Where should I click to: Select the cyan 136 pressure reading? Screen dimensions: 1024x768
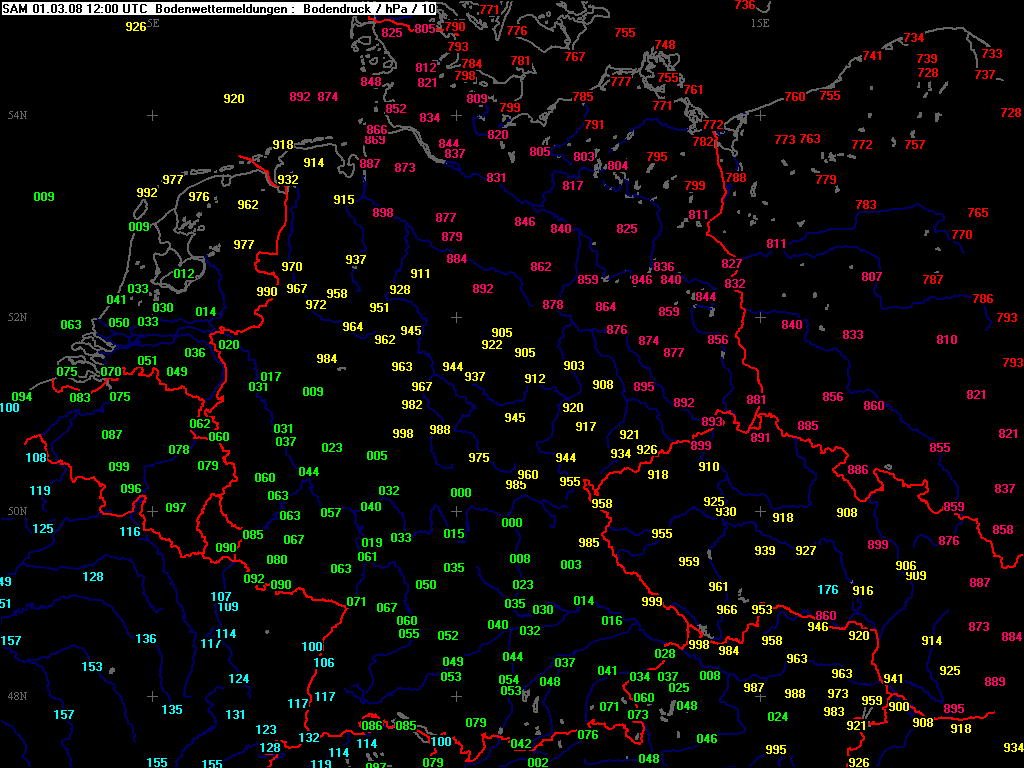point(146,639)
